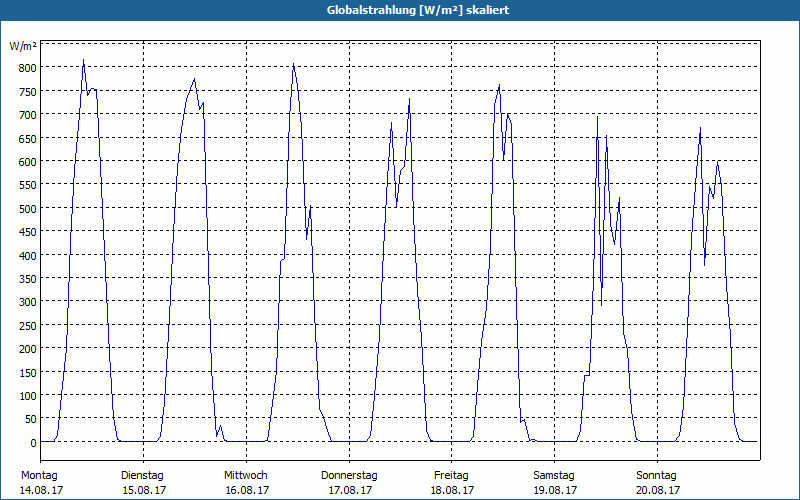Click the 150 y-axis value
The image size is (800, 500).
point(28,372)
